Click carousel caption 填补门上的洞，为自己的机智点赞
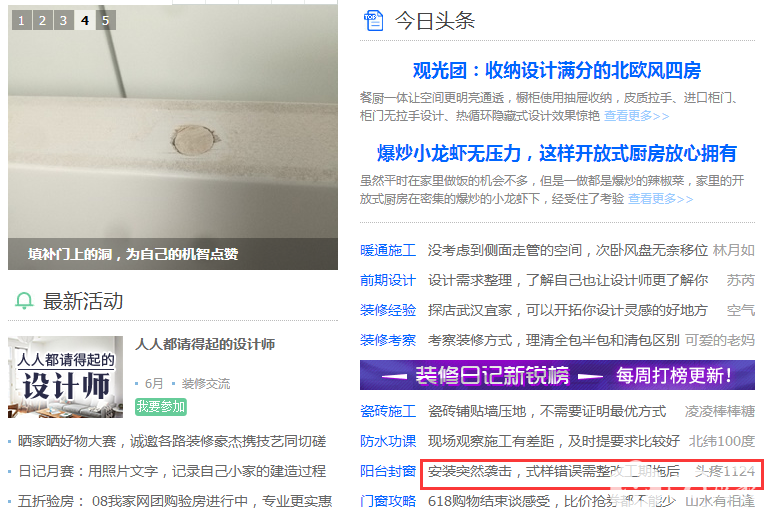 133,254
